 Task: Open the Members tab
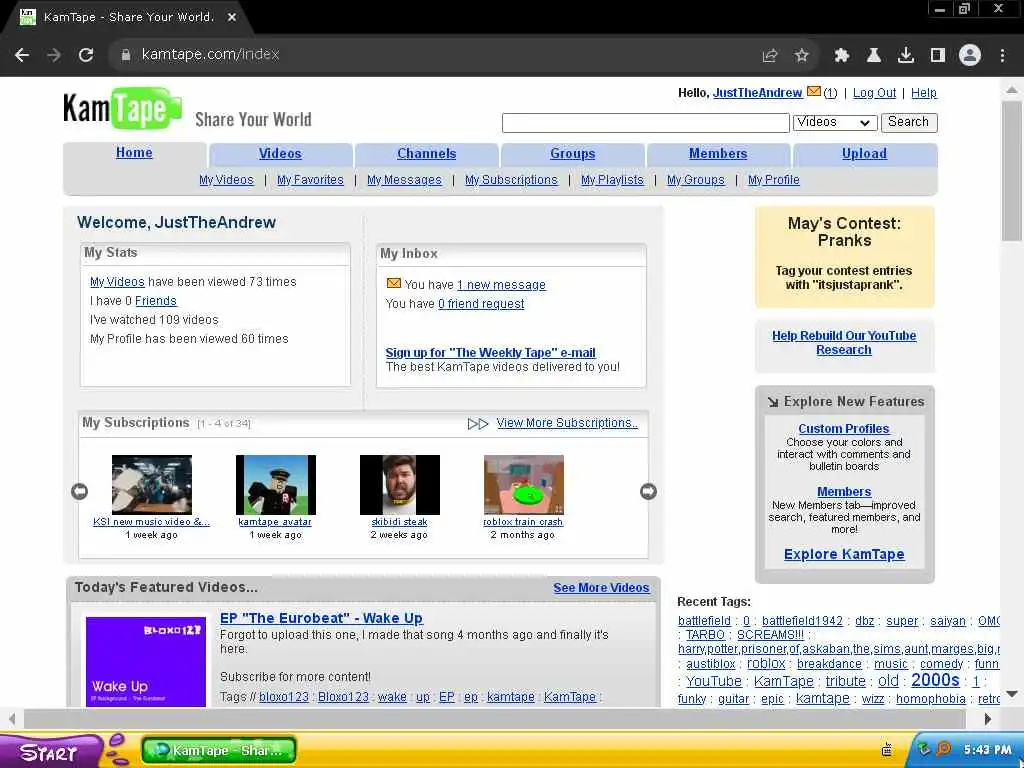718,154
